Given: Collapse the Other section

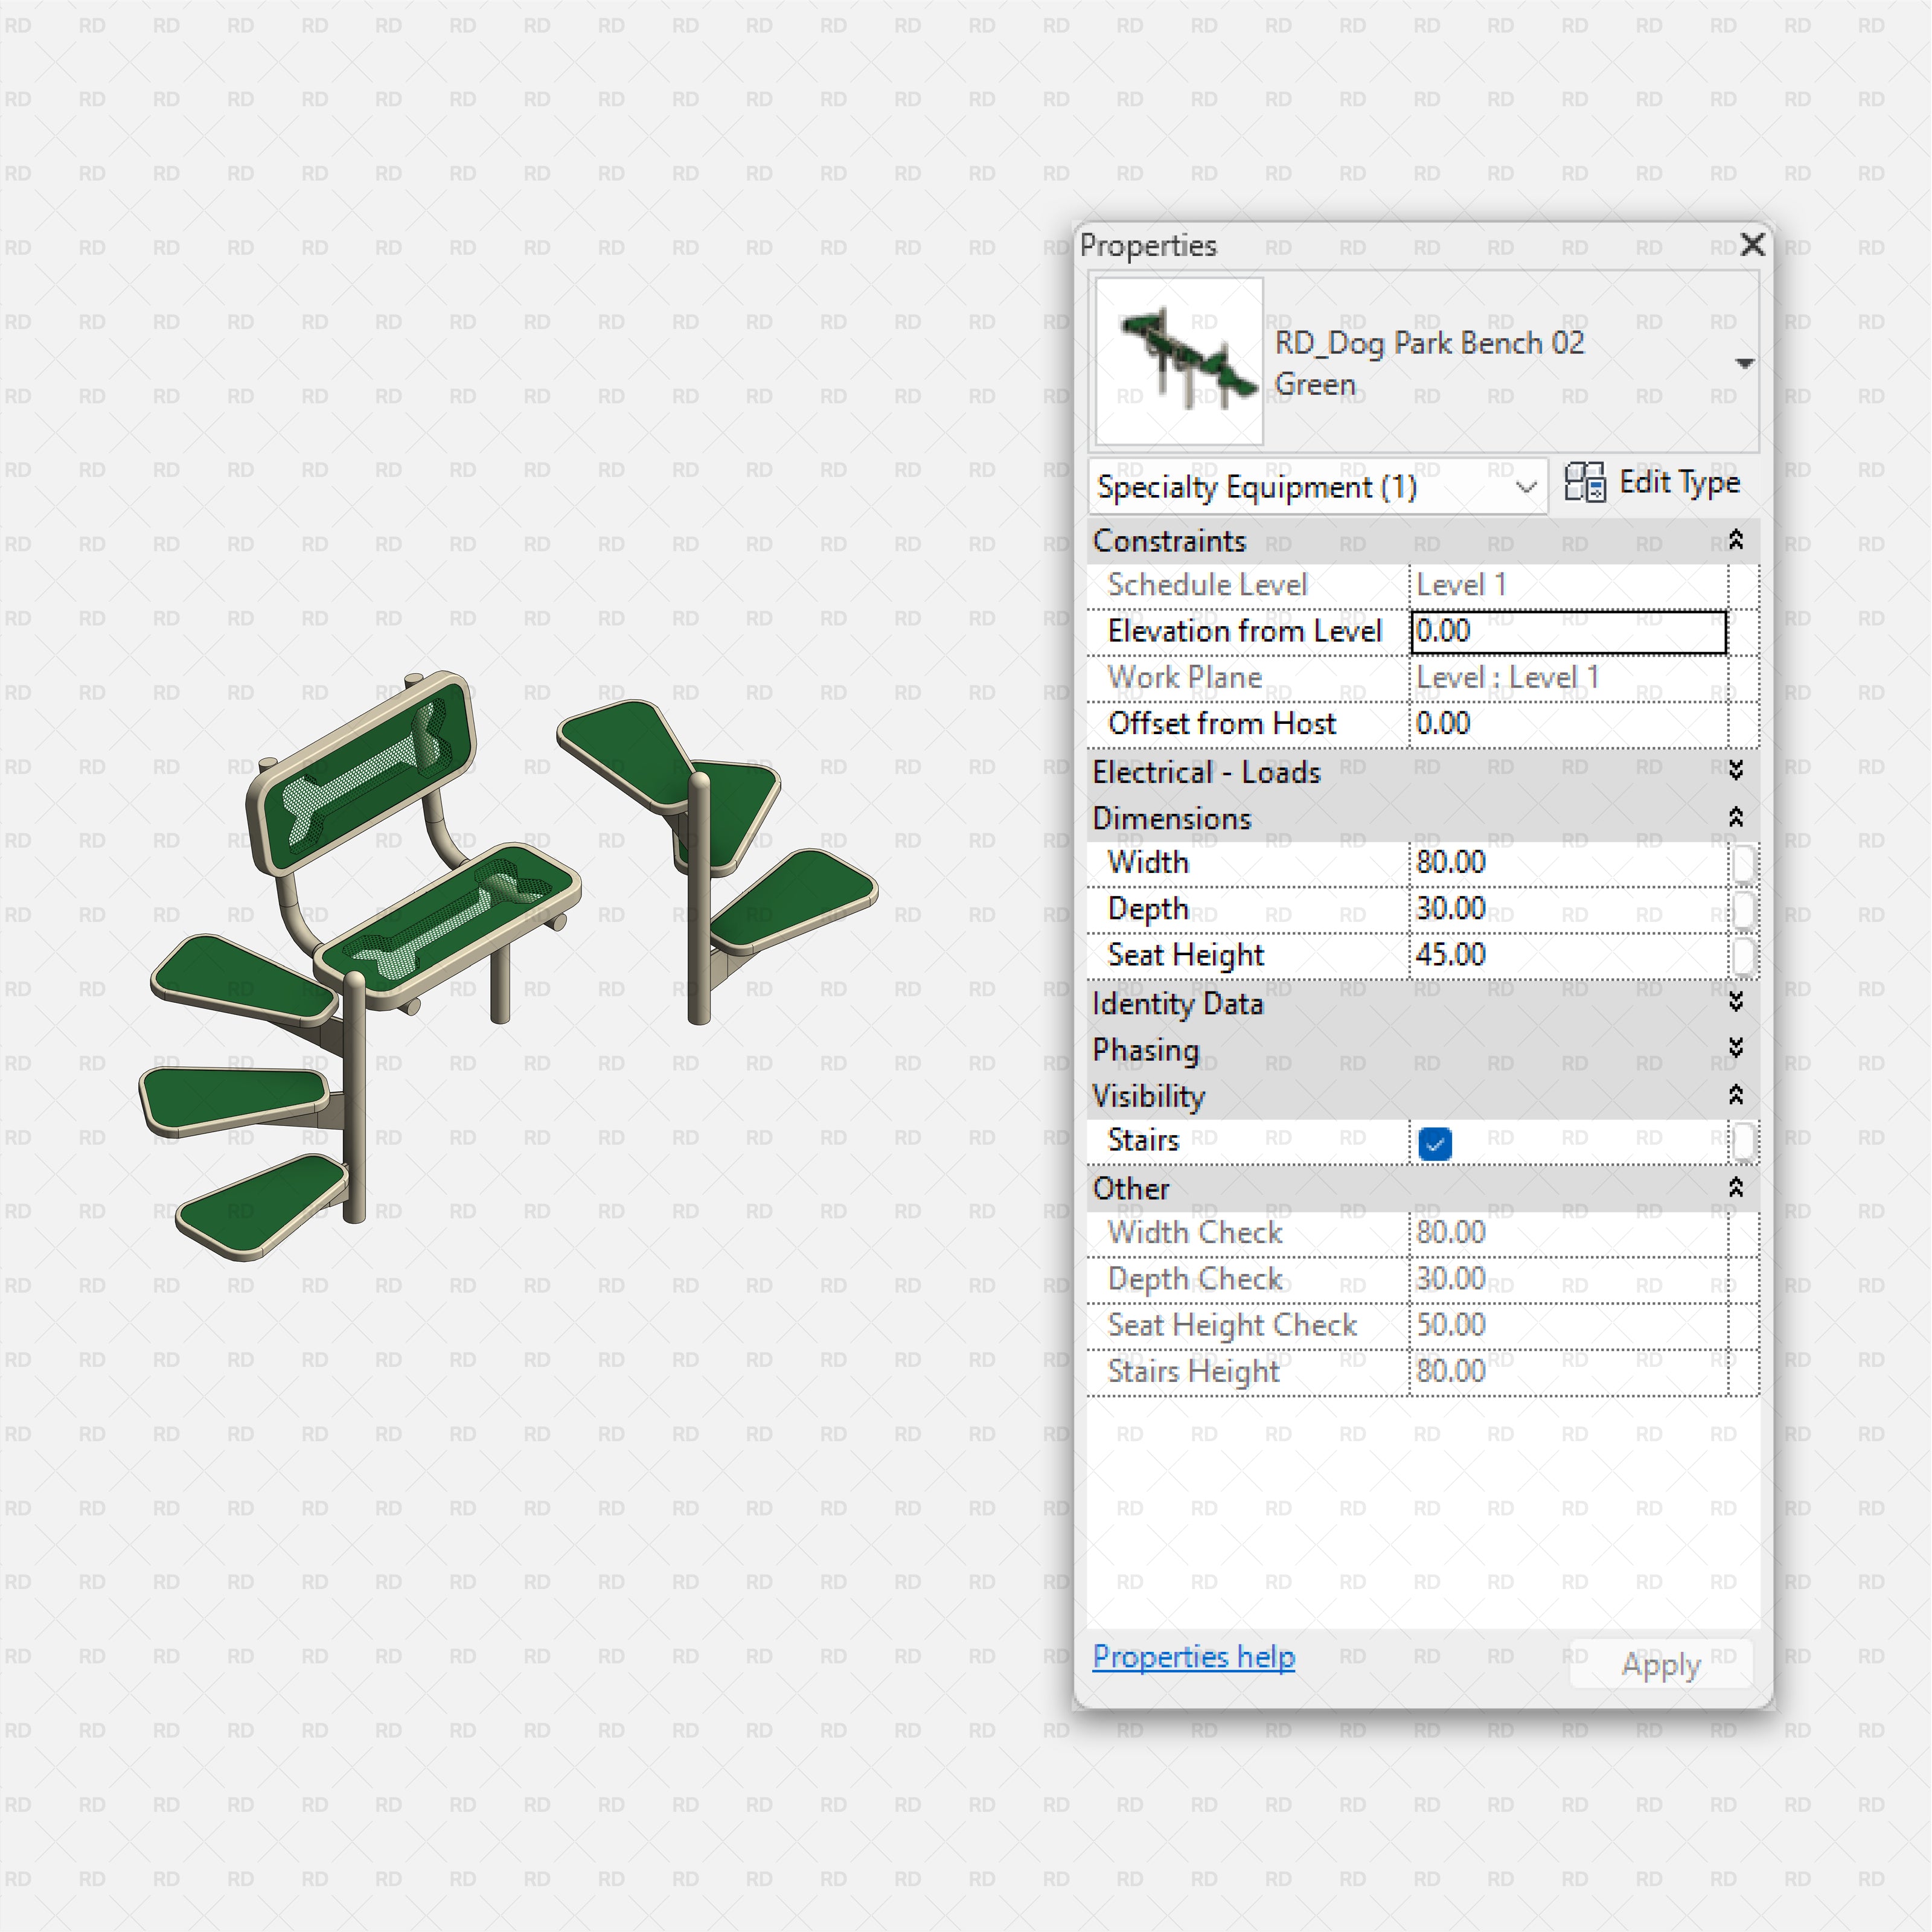Looking at the screenshot, I should click(1736, 1187).
